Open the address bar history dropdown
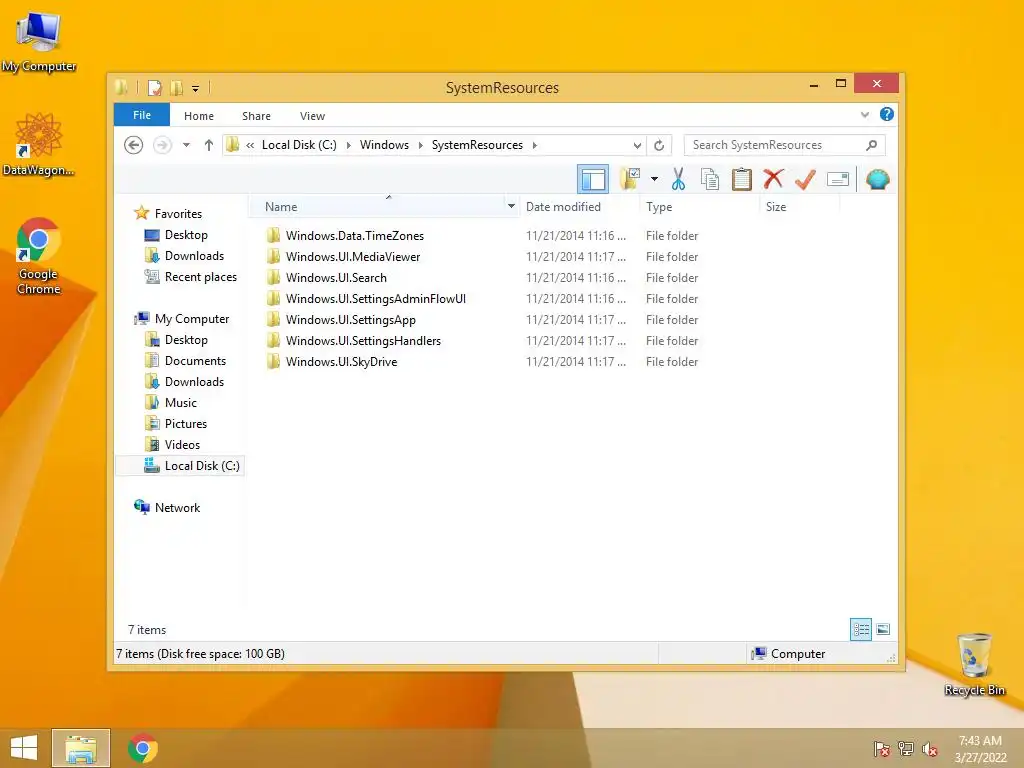The width and height of the screenshot is (1024, 768). (x=637, y=146)
